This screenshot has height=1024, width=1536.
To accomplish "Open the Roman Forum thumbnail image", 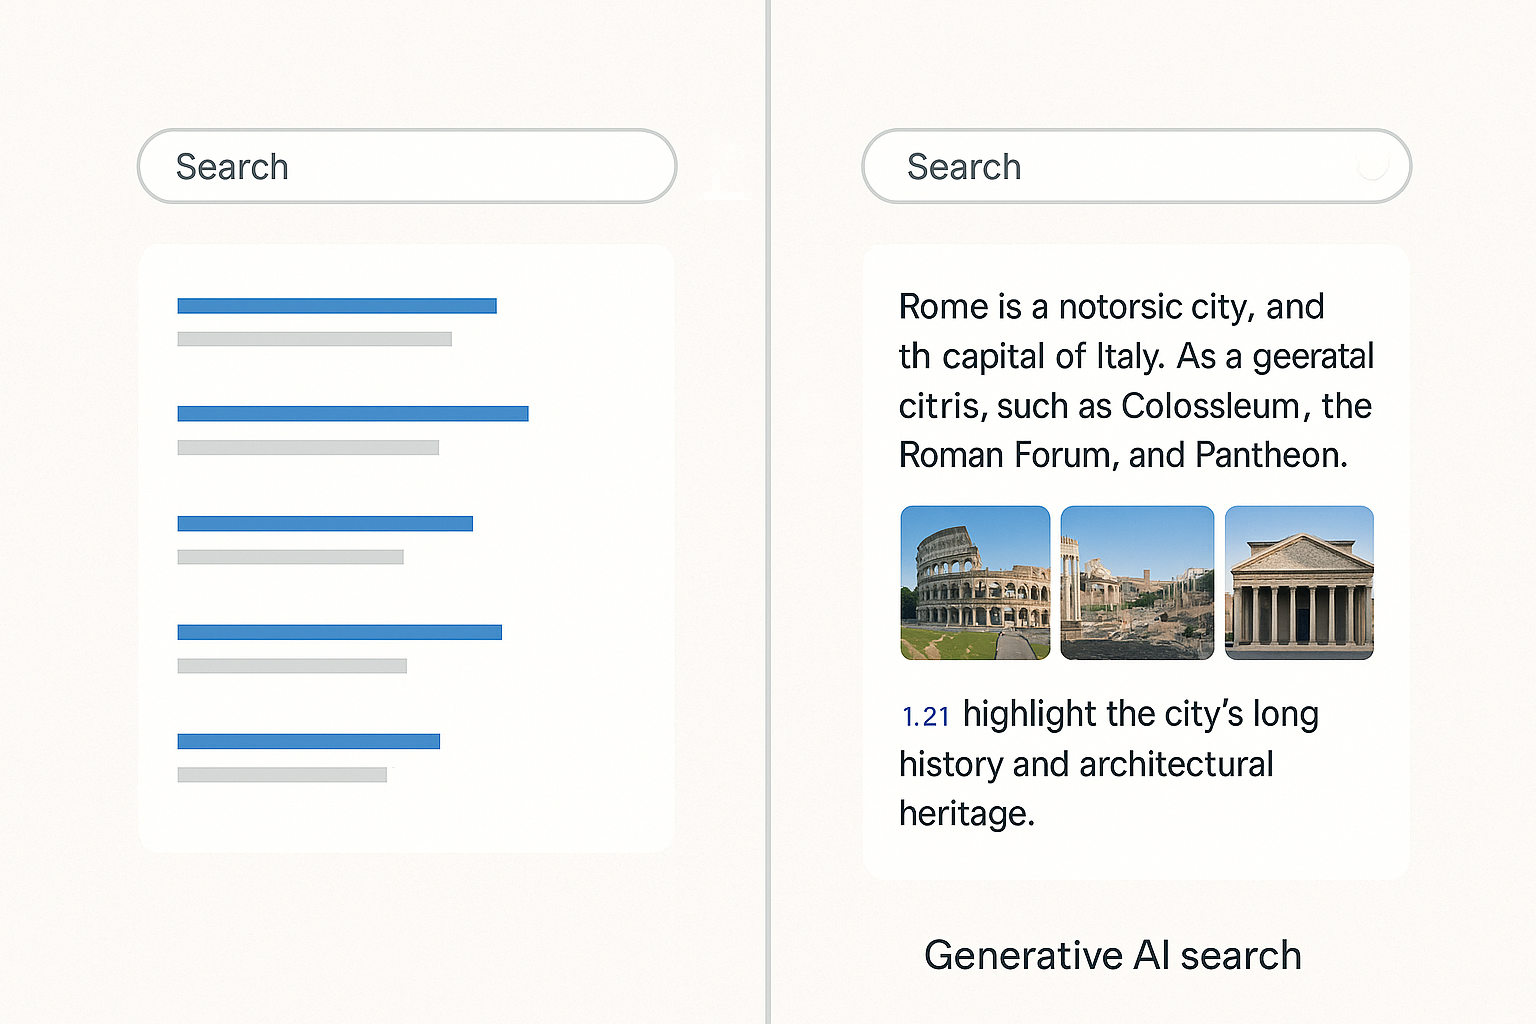I will [x=1137, y=583].
